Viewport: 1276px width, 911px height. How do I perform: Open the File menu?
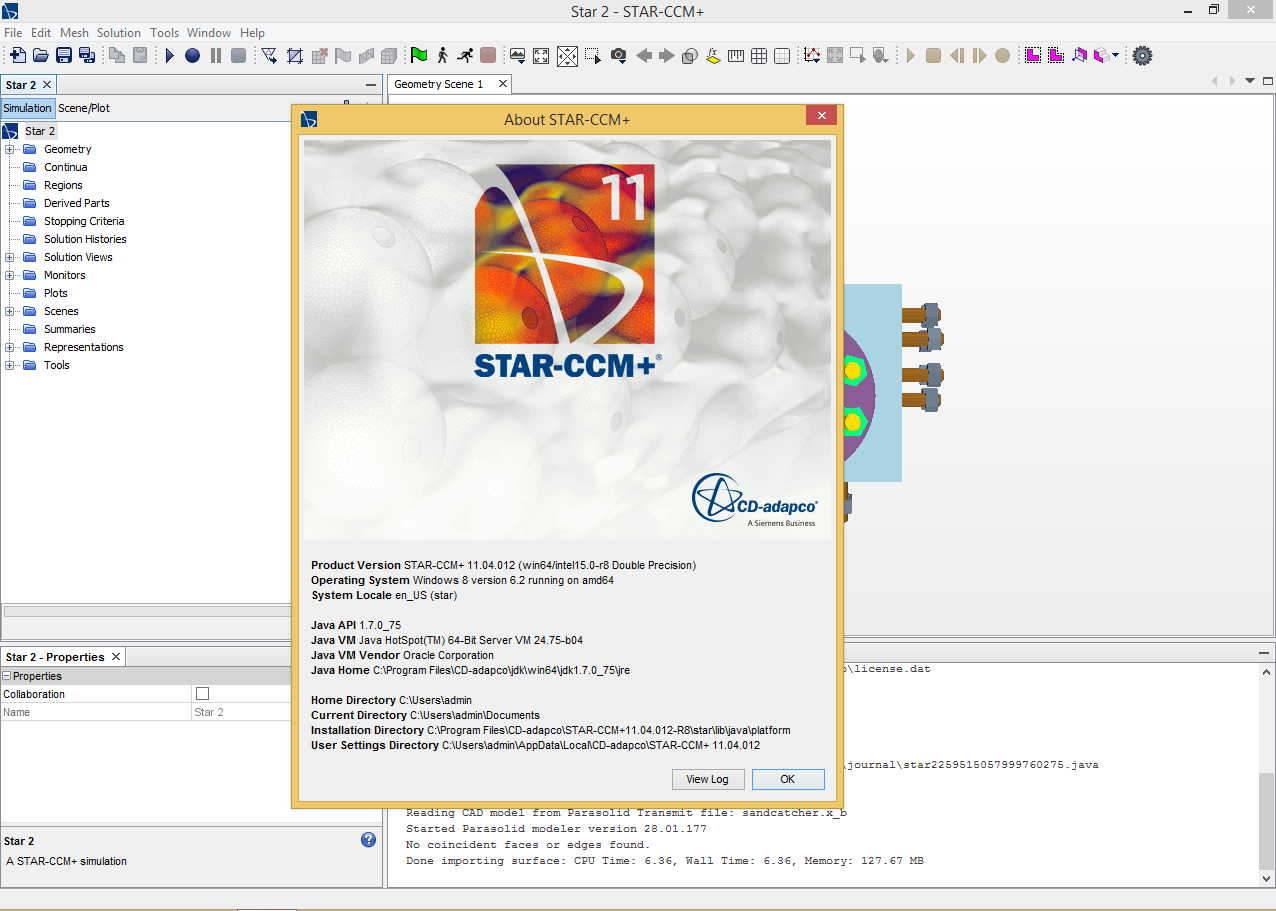(13, 33)
